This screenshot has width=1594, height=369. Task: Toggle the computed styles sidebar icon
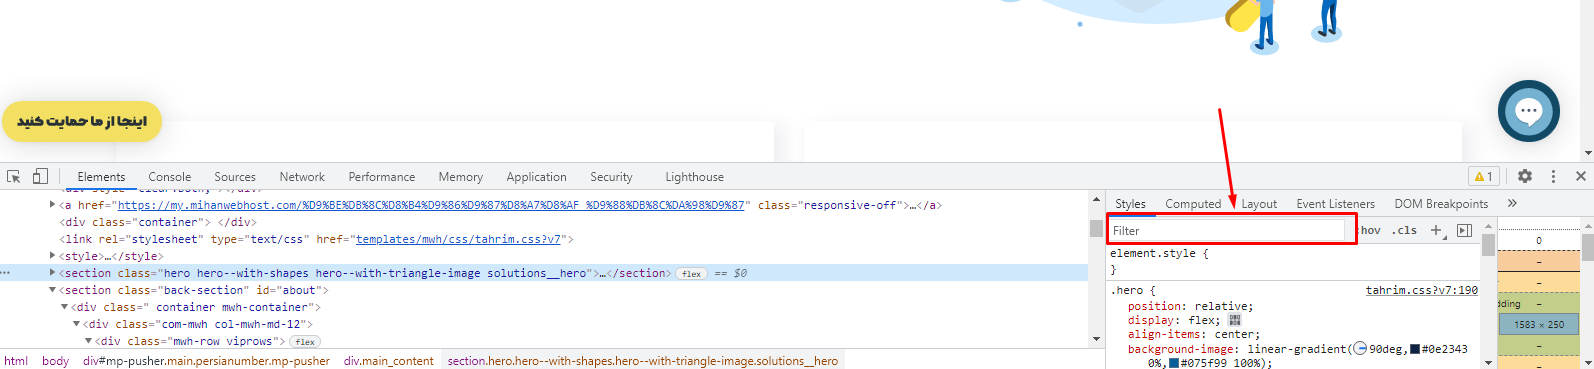point(1464,230)
